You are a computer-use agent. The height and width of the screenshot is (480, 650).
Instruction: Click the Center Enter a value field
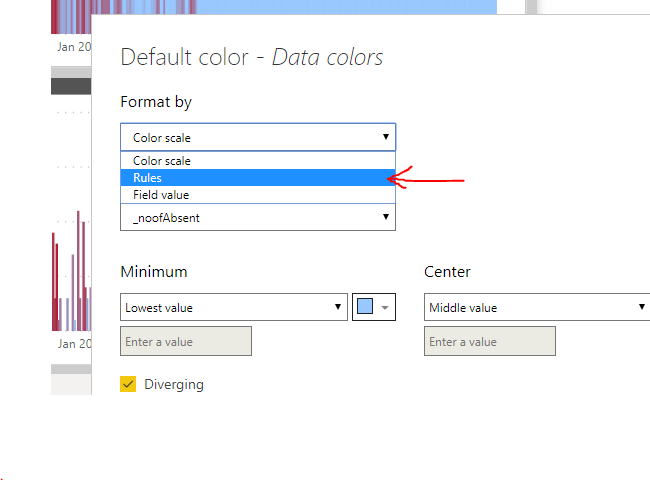click(490, 341)
